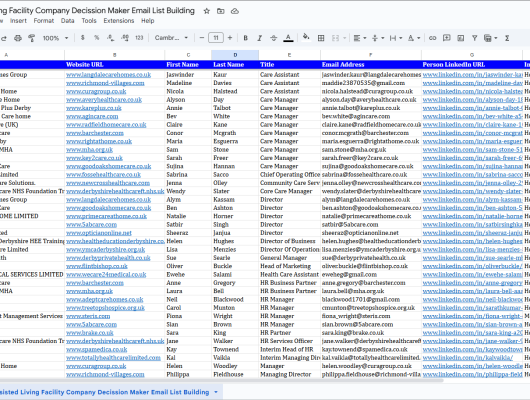
Task: Select column D header
Action: [235, 55]
